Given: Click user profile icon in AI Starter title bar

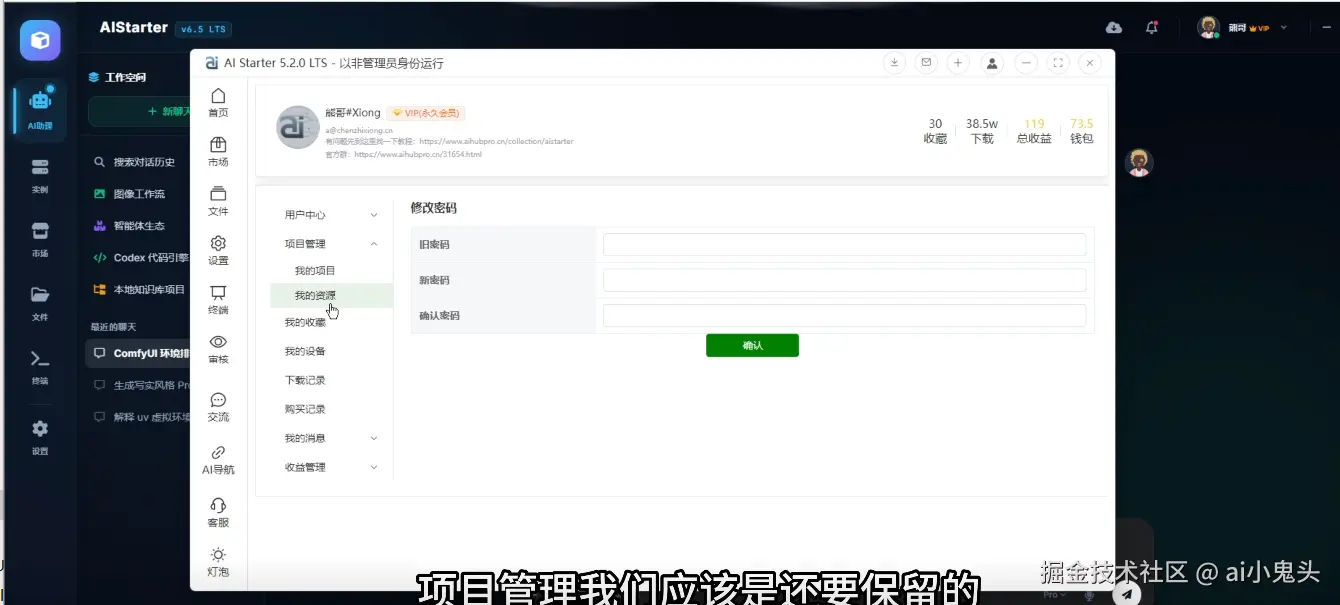Looking at the screenshot, I should pos(992,63).
